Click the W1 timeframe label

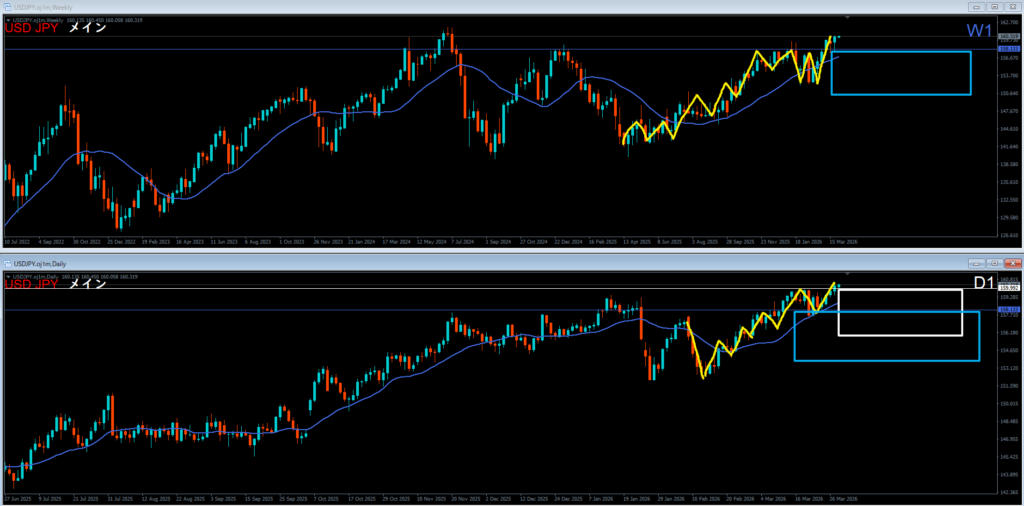[x=980, y=31]
